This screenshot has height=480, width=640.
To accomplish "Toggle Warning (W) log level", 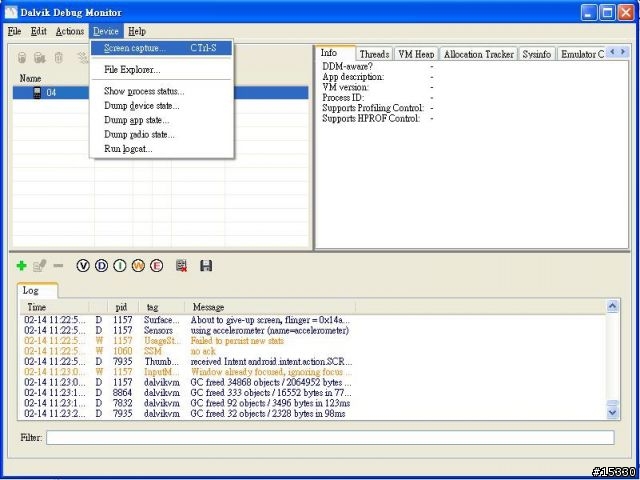I will point(138,266).
